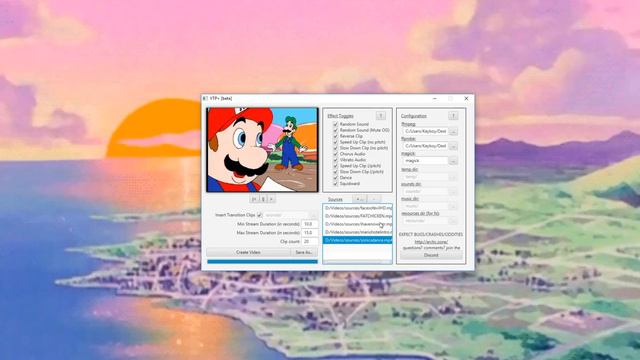The image size is (640, 360).
Task: Edit the ffmpeg path field
Action: coord(425,131)
